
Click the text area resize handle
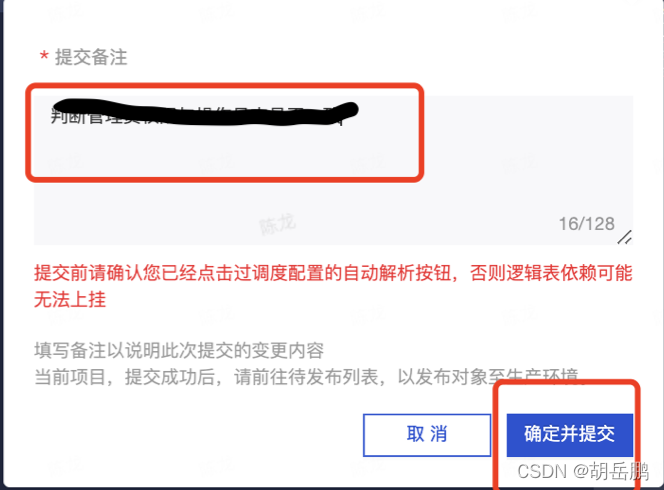point(625,237)
